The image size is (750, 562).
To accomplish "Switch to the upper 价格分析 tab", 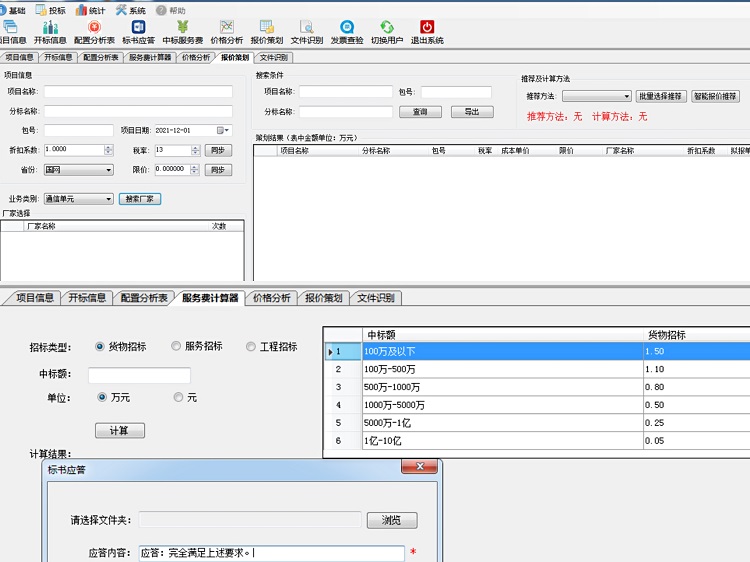I will pyautogui.click(x=196, y=57).
